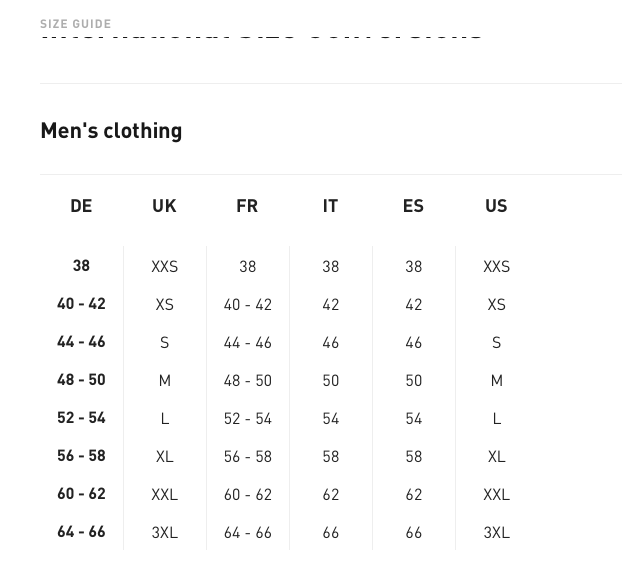Select FR size 44 - 46 cell

[x=247, y=343]
